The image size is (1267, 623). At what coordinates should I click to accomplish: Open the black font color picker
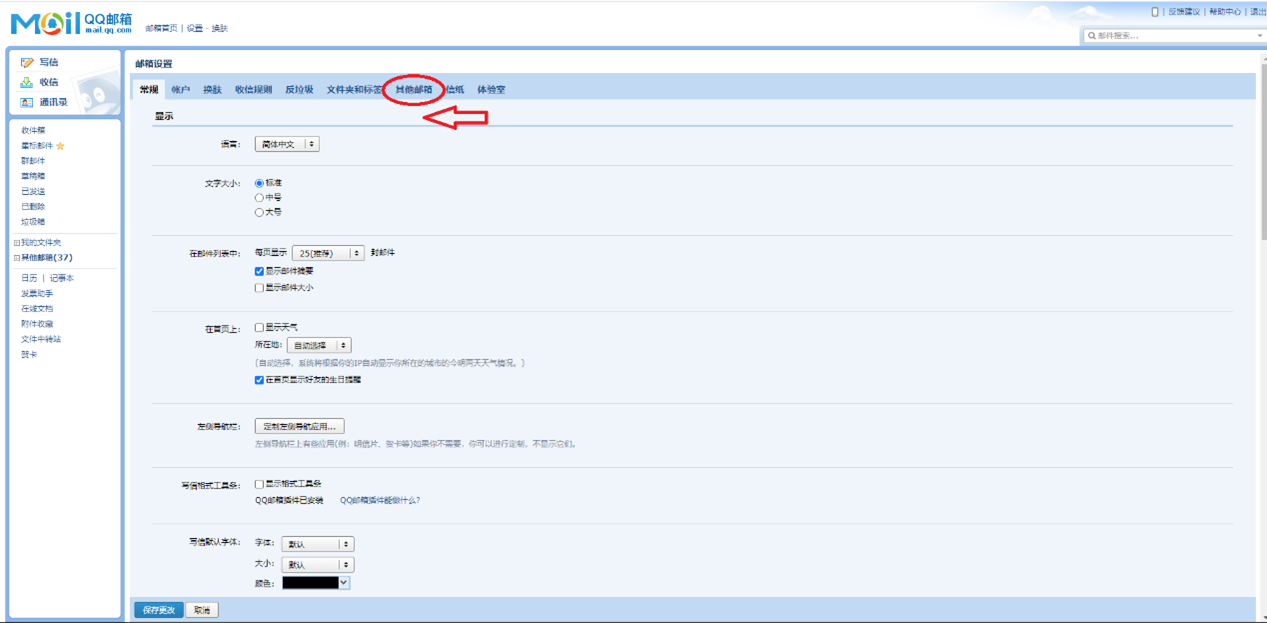(x=315, y=583)
